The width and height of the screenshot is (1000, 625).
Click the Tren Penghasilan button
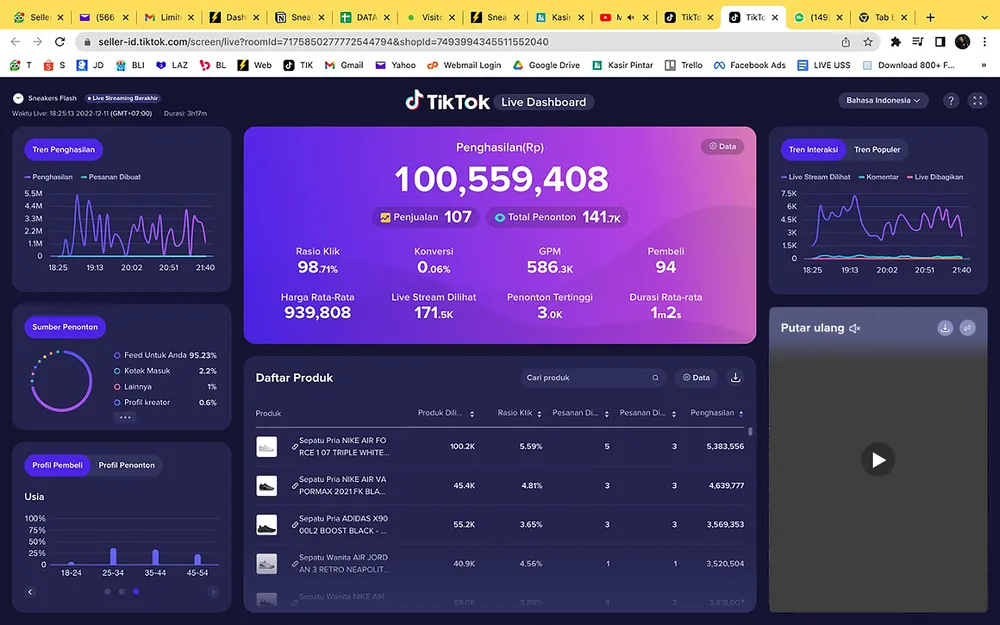tap(64, 149)
